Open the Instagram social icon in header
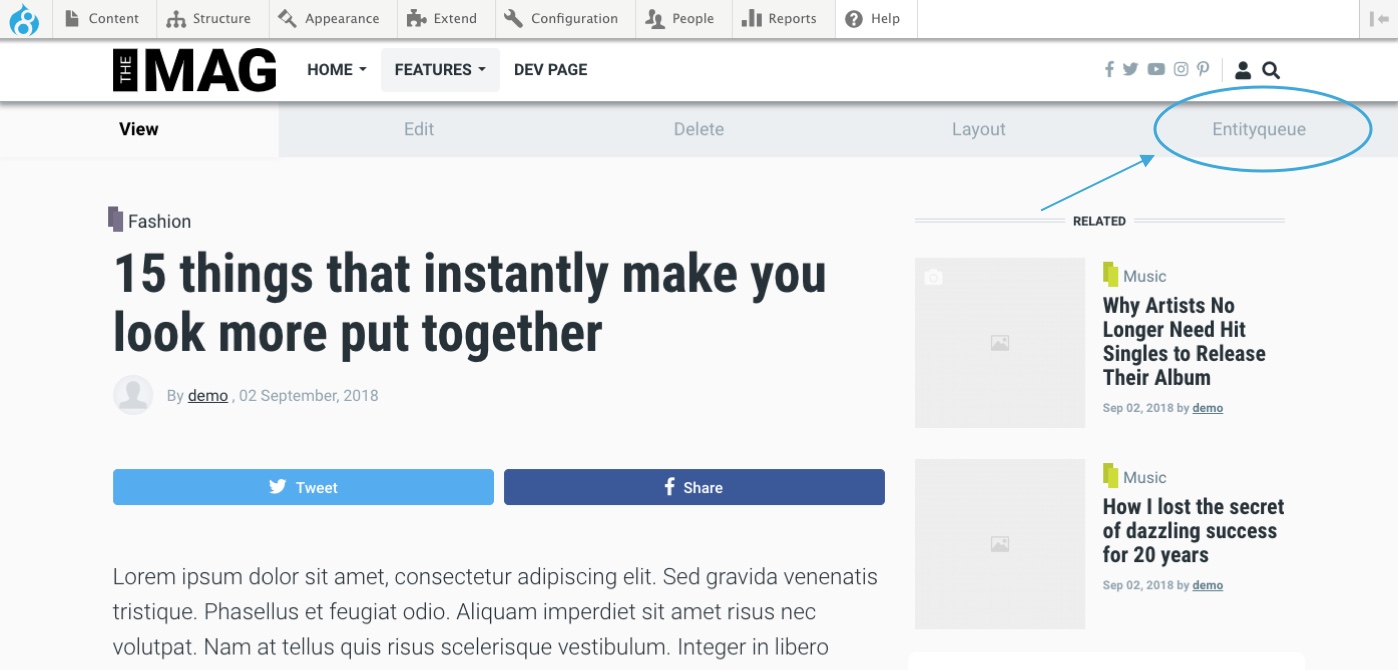Screen dimensions: 1398x670 click(x=1181, y=70)
